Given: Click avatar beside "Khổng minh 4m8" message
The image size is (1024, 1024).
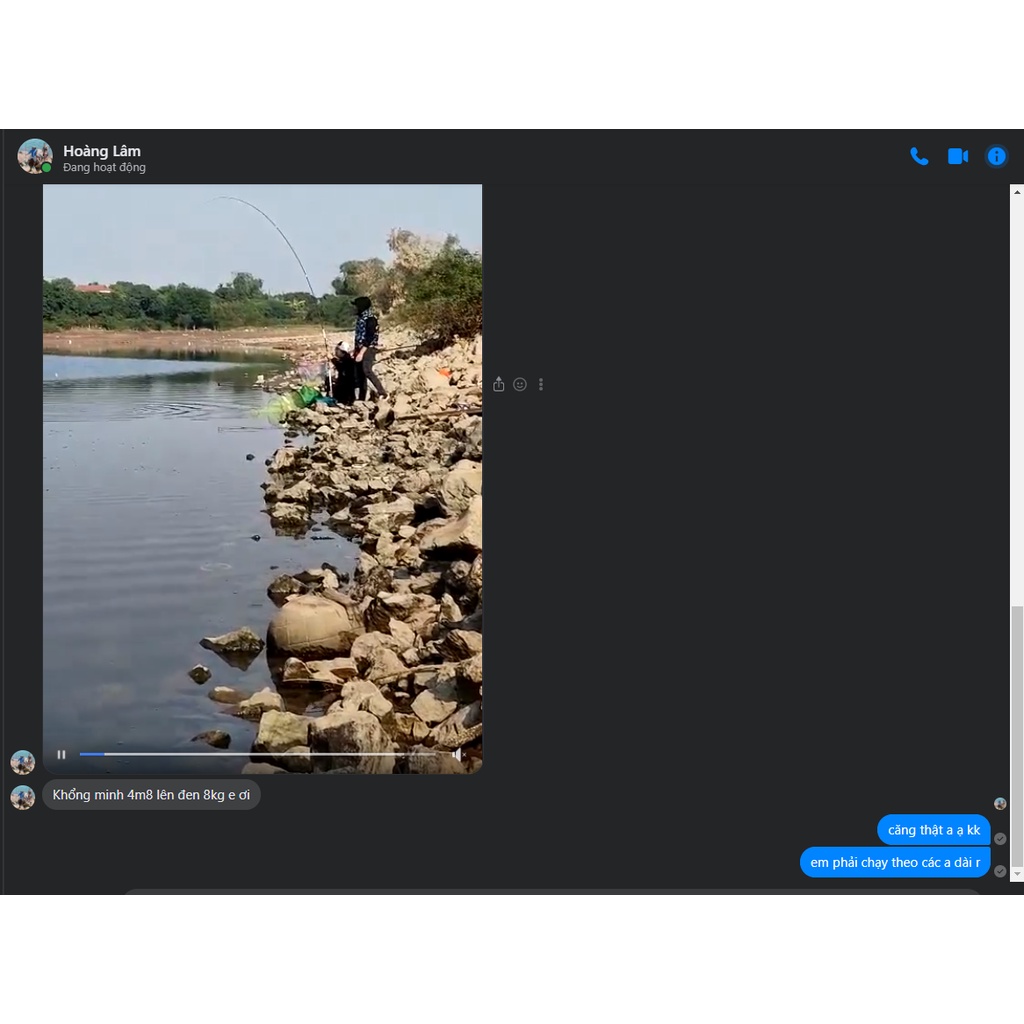Looking at the screenshot, I should [23, 797].
